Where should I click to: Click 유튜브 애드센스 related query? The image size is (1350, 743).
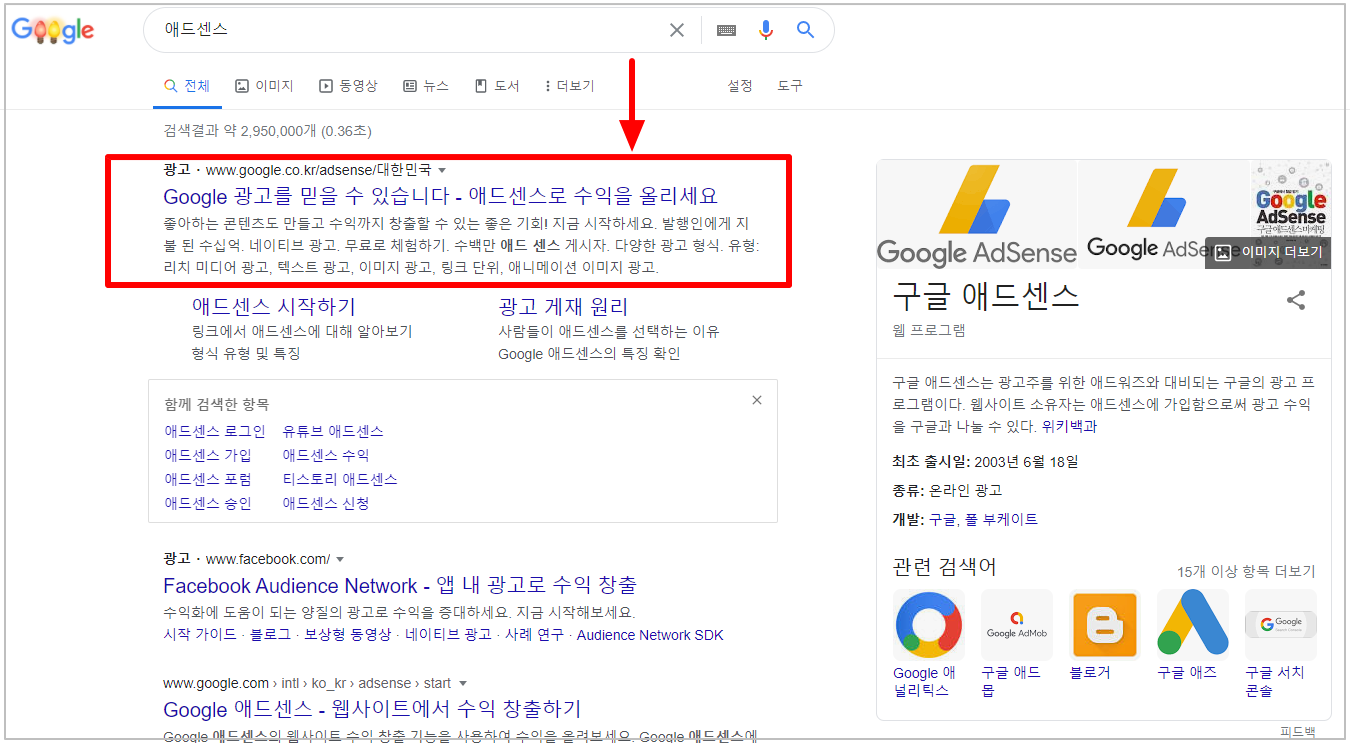pos(333,431)
